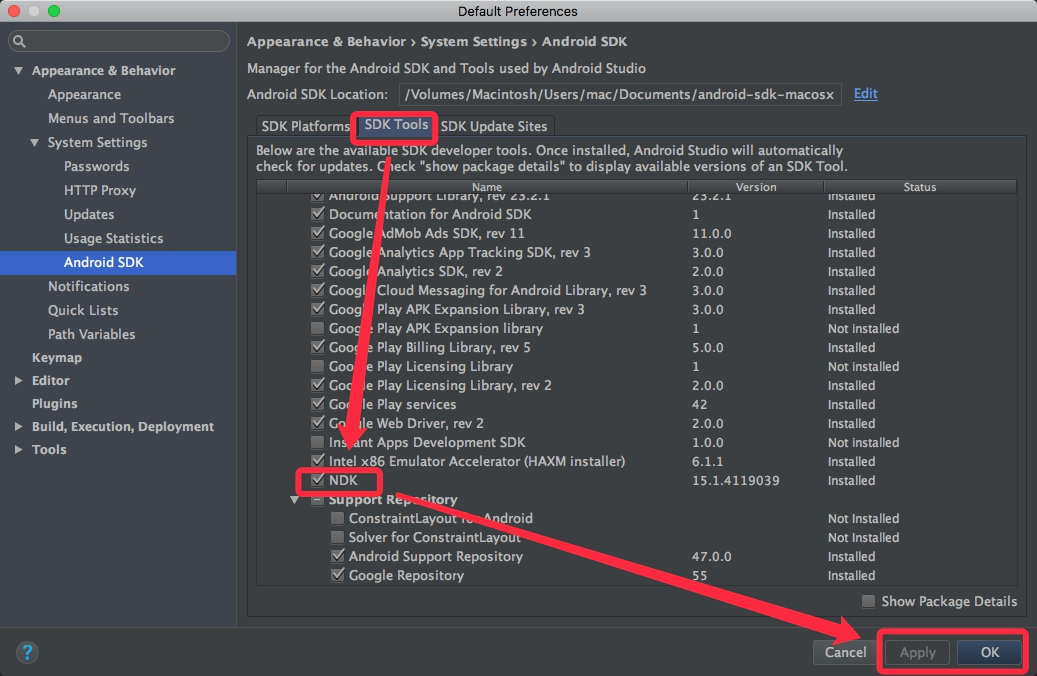
Task: Click the Google Play services version 42 cell
Action: pyautogui.click(x=699, y=404)
